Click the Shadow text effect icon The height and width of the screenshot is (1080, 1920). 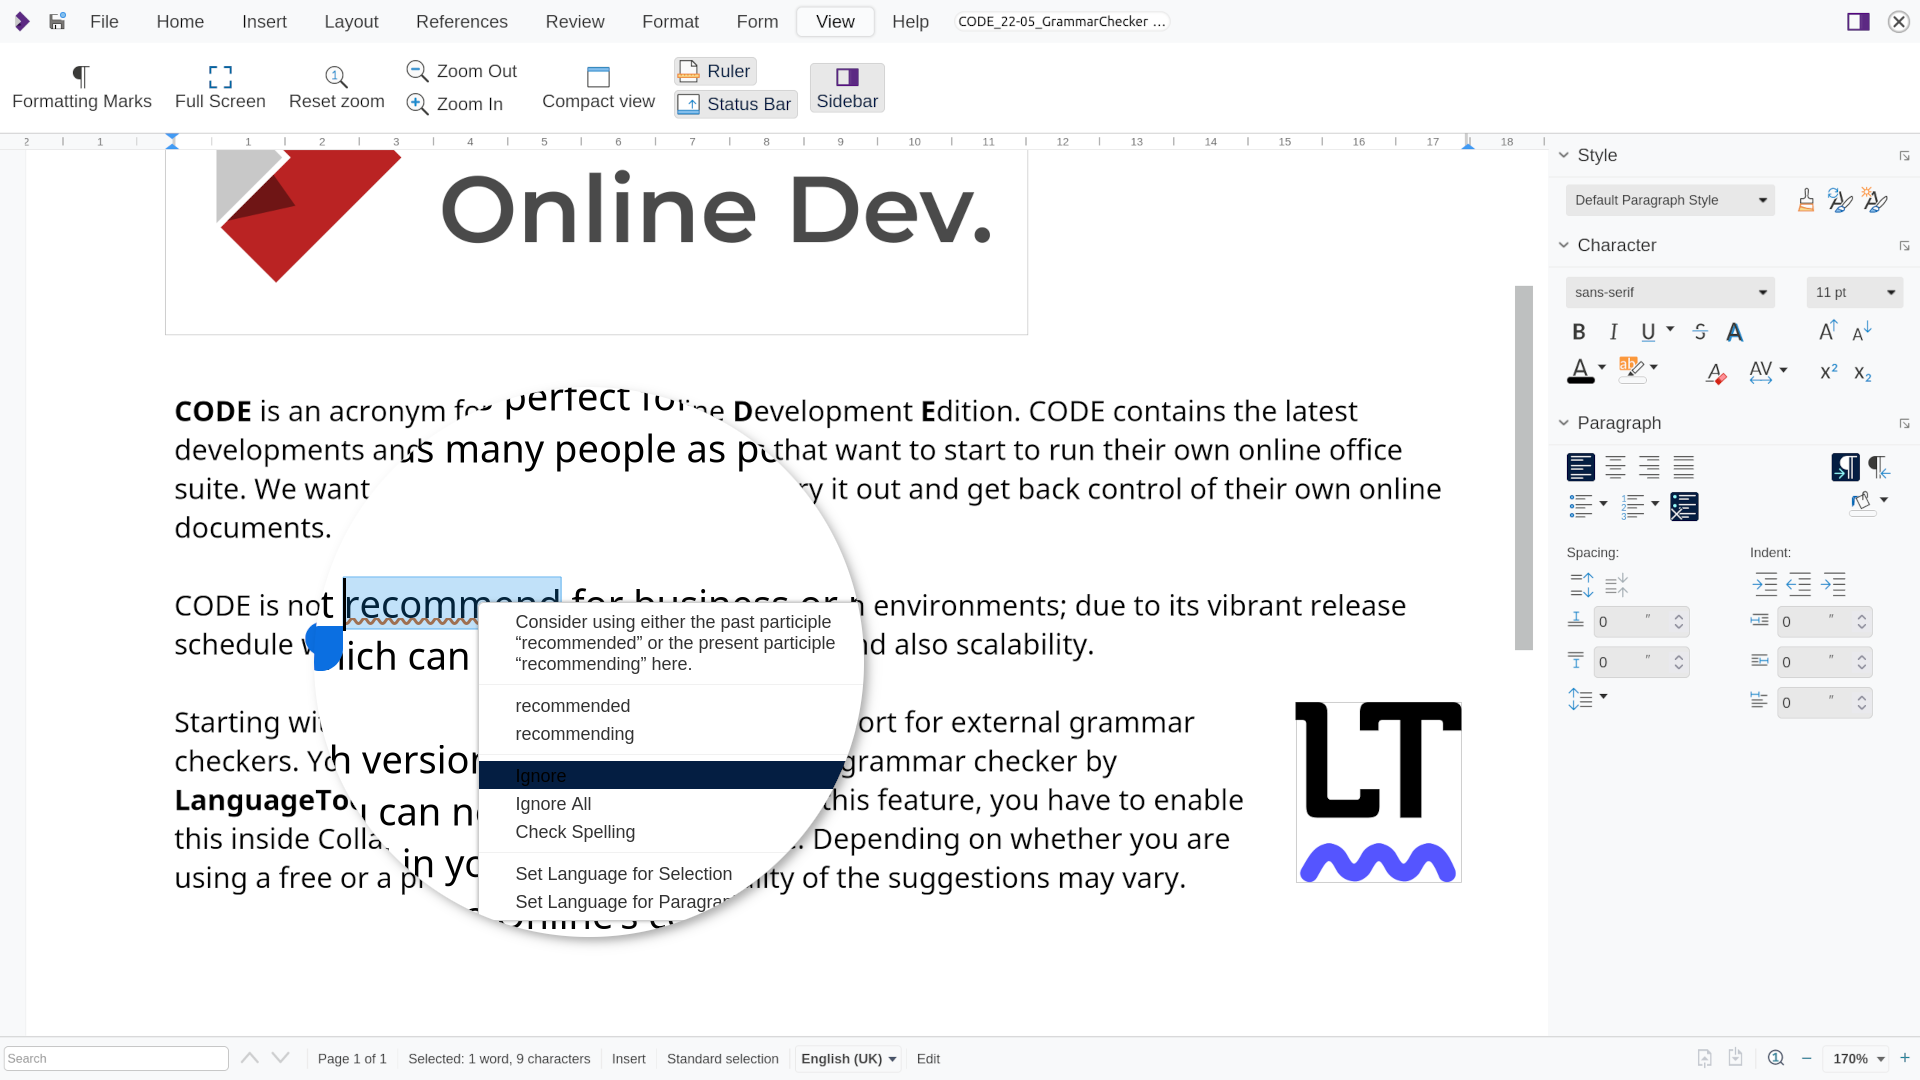pos(1735,332)
